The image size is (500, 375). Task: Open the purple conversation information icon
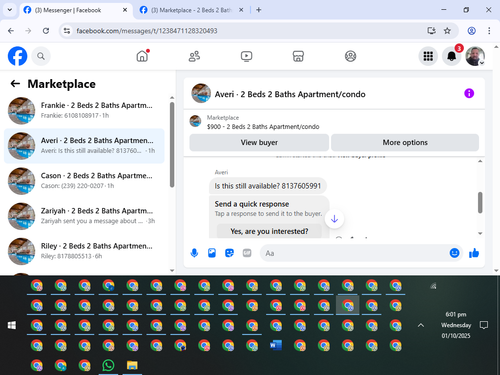pos(469,93)
